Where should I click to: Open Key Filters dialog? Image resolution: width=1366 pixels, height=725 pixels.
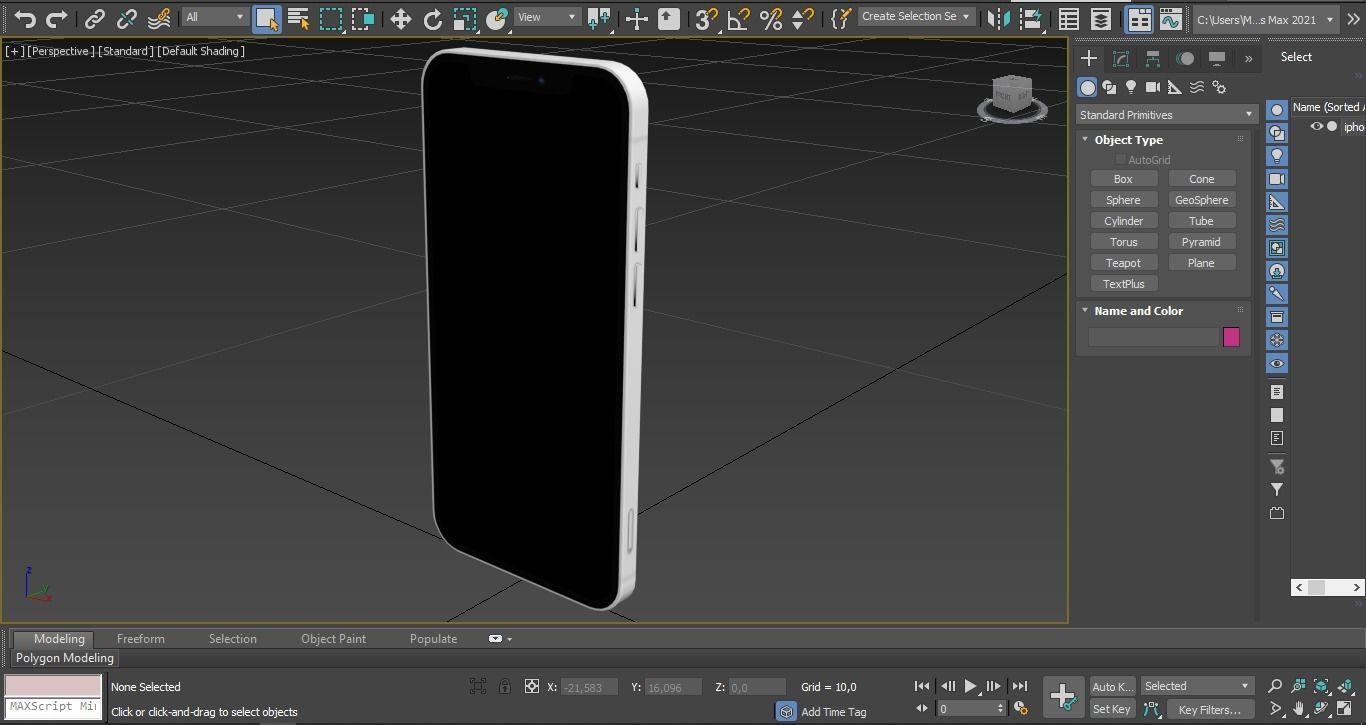pos(1209,710)
